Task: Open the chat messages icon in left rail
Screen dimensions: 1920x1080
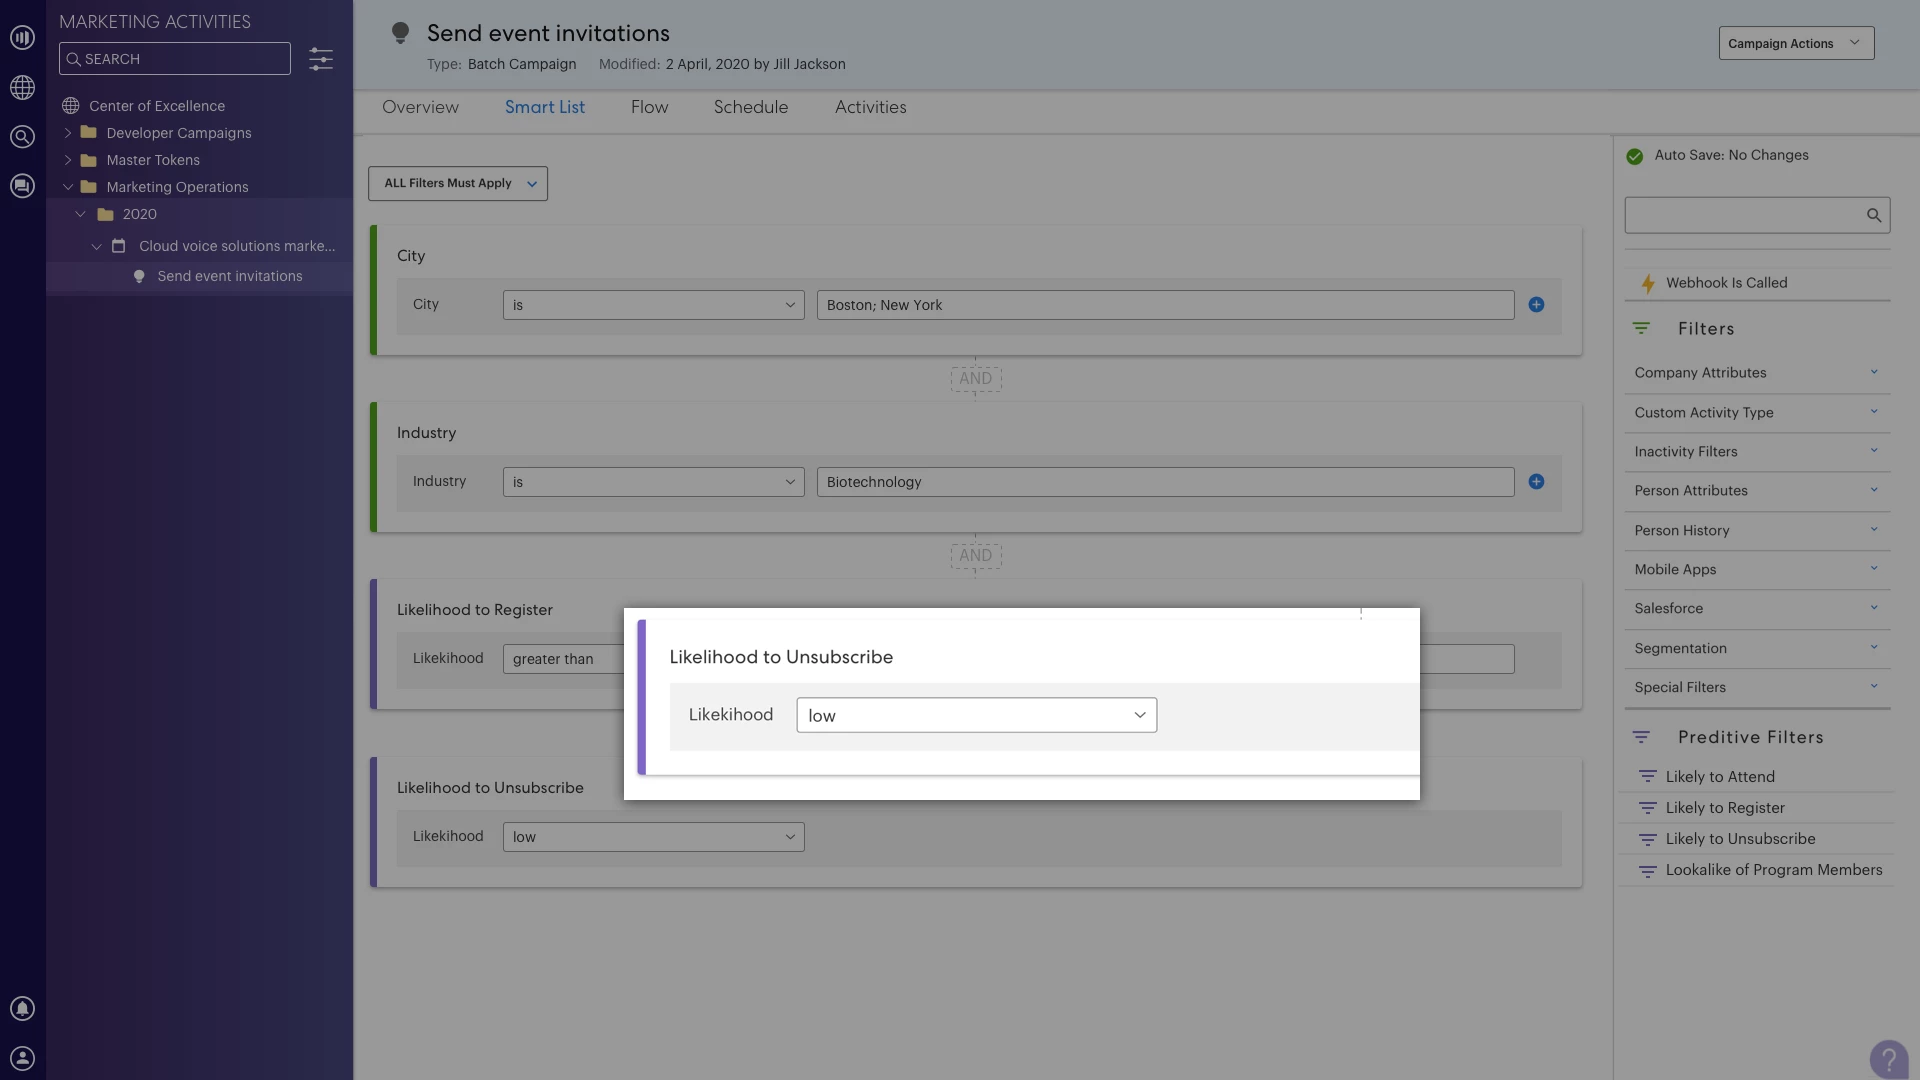Action: 22,186
